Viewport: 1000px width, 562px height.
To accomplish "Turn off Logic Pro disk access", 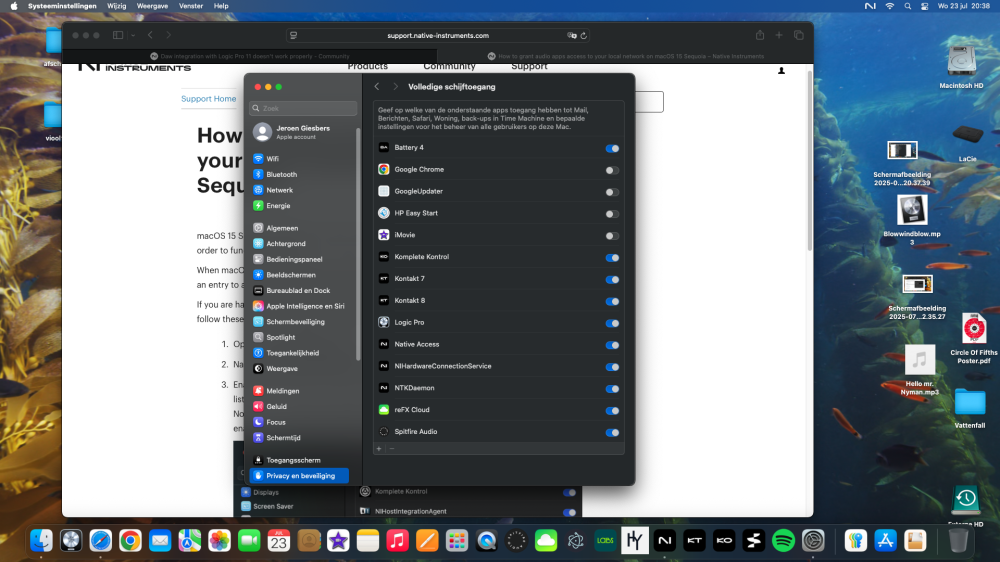I will point(612,323).
